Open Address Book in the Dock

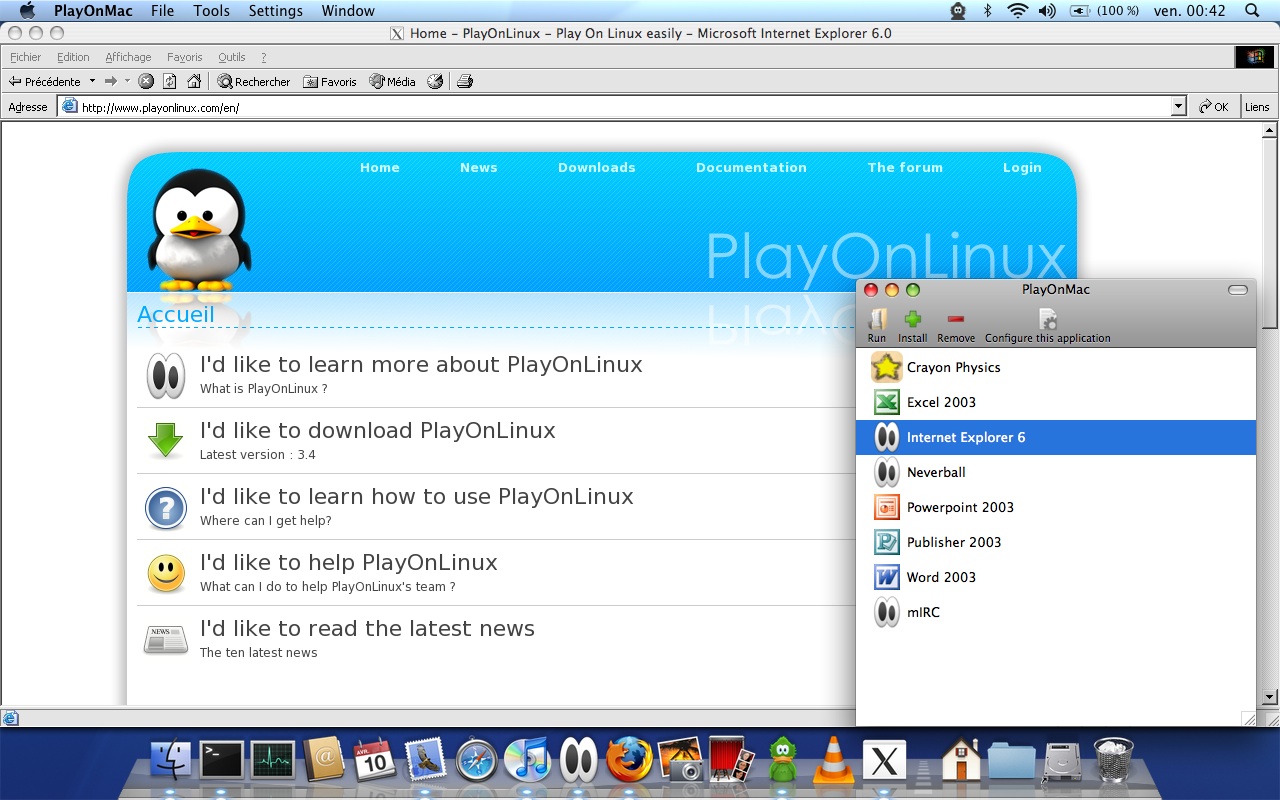tap(324, 760)
